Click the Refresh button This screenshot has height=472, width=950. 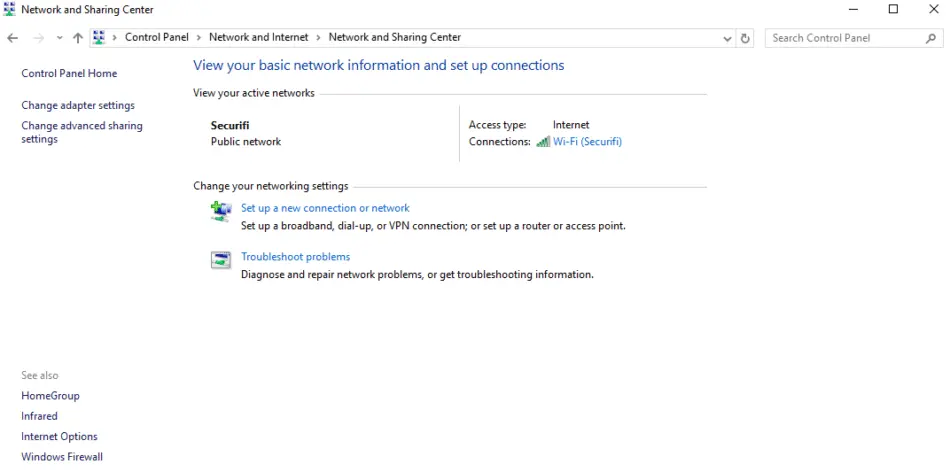click(745, 38)
